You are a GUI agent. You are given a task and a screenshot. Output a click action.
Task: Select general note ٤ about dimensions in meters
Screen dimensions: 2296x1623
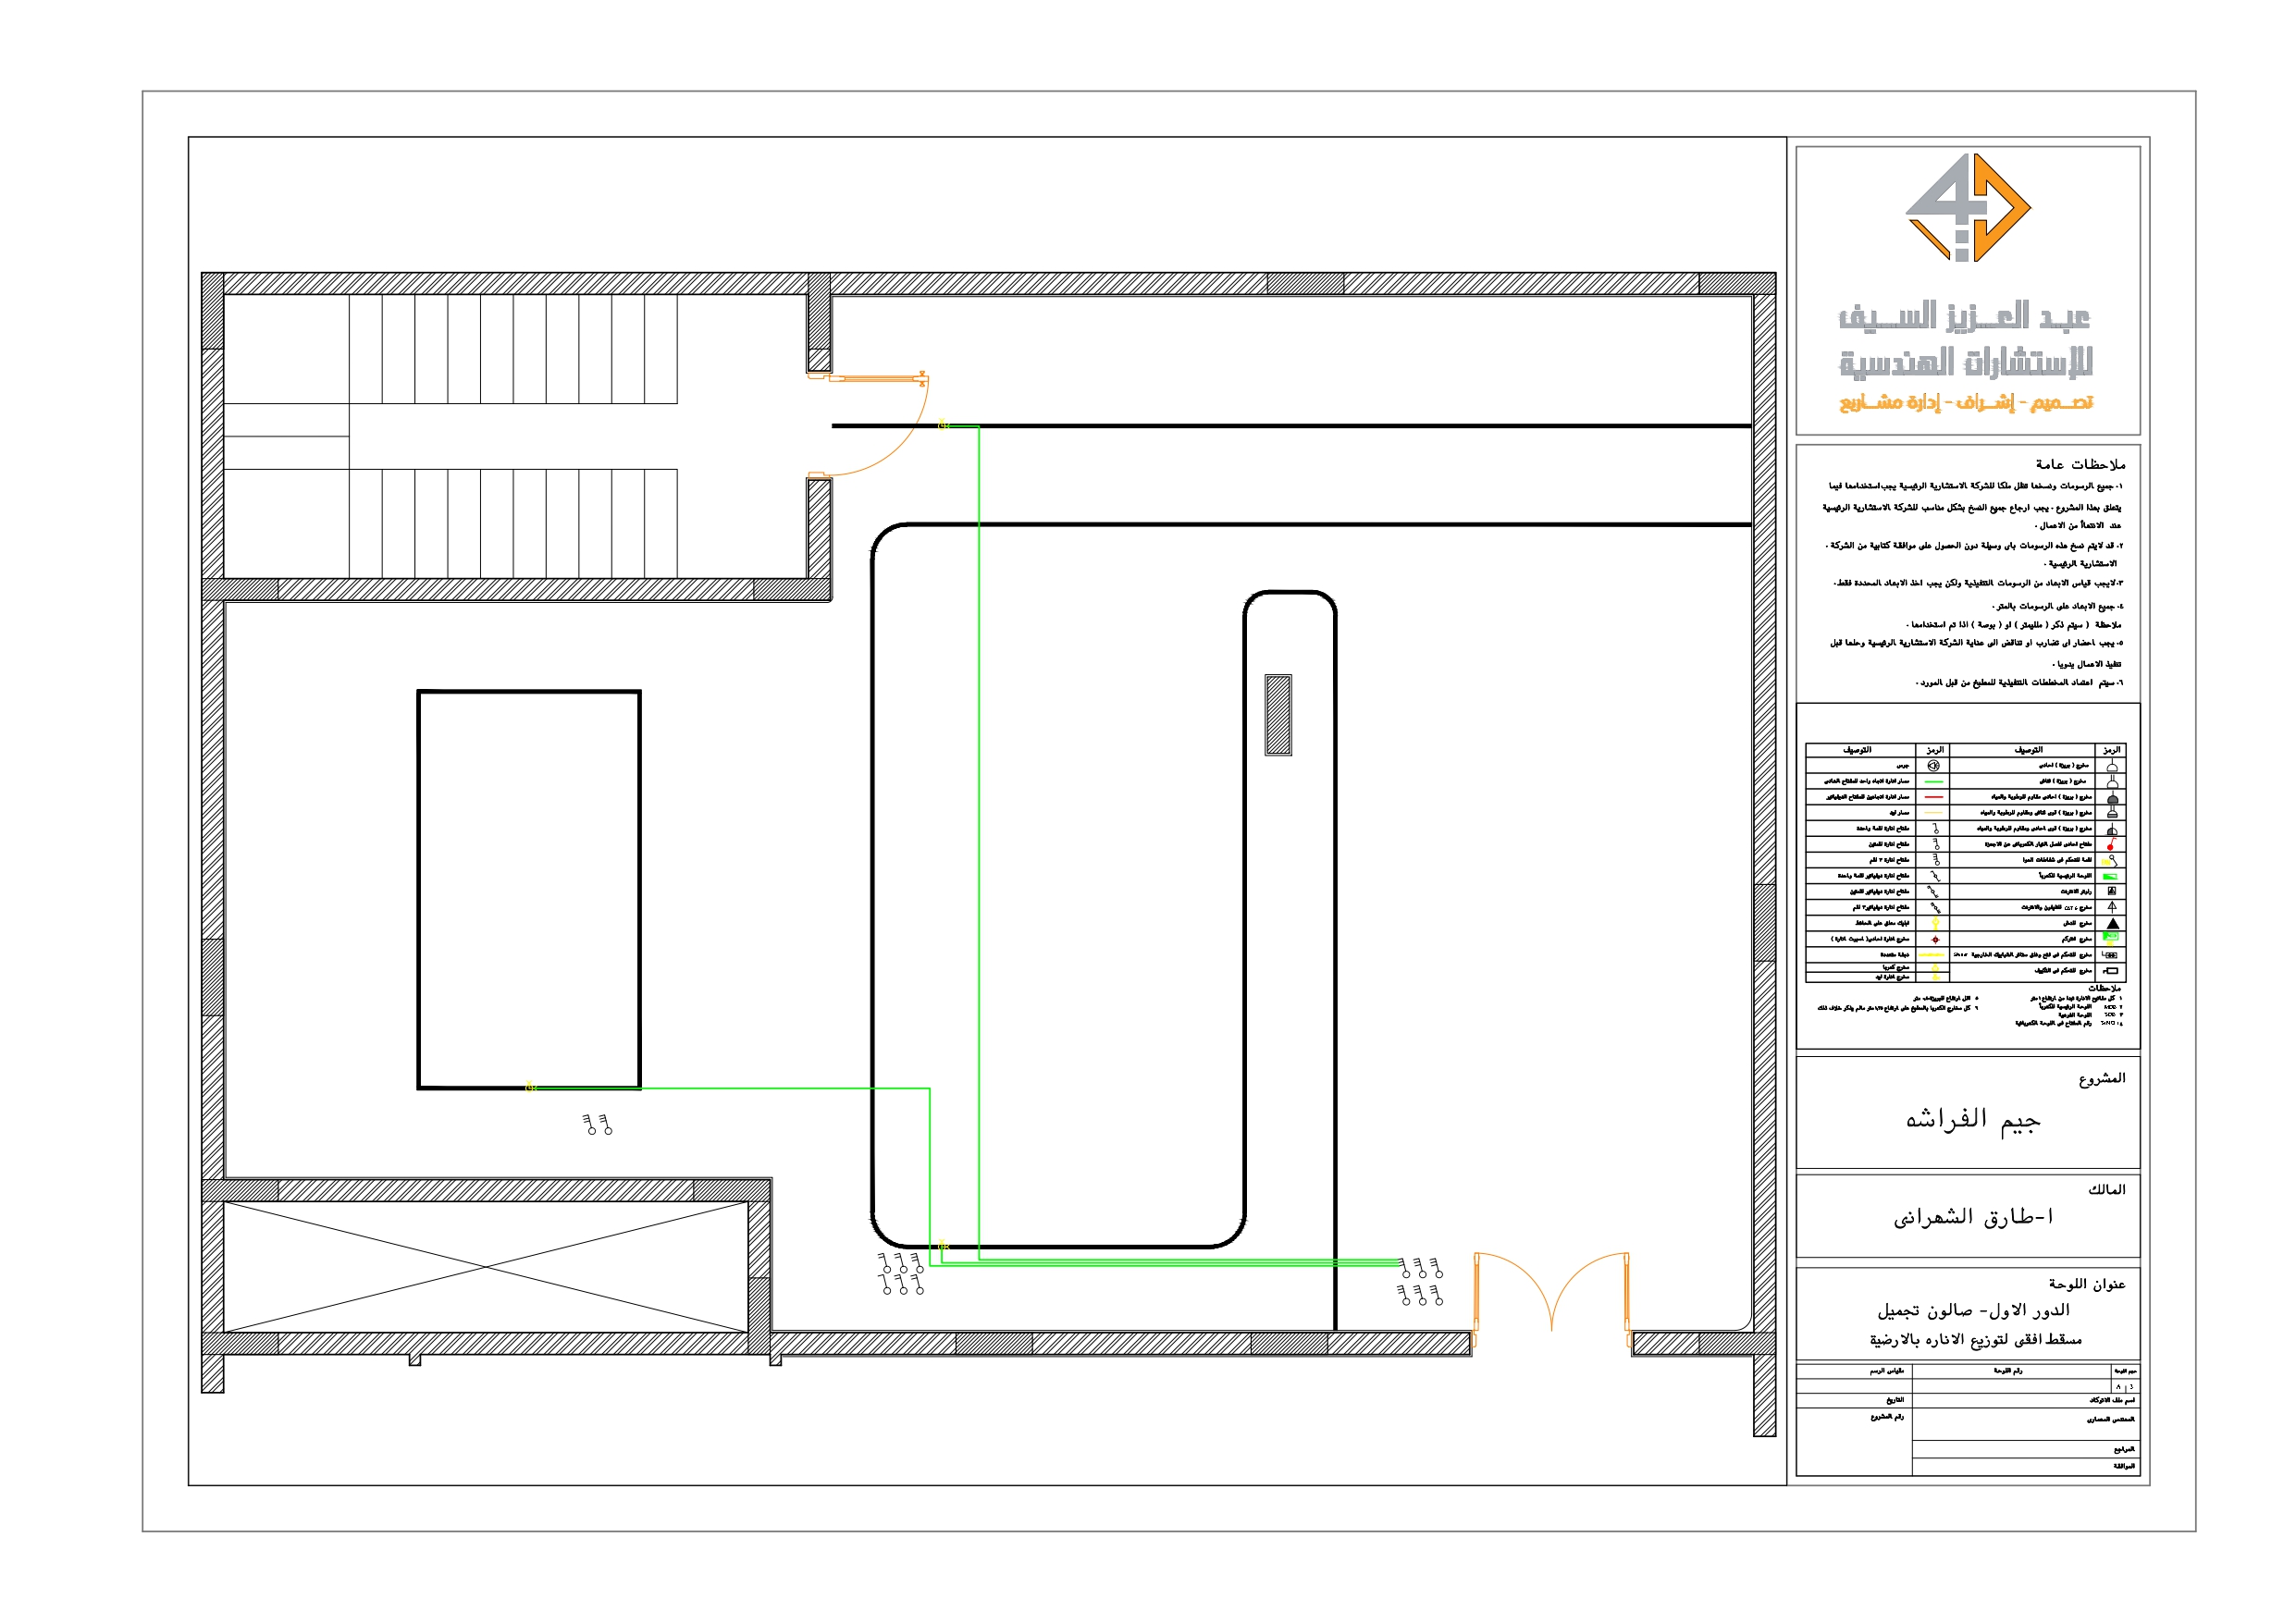pos(2058,606)
